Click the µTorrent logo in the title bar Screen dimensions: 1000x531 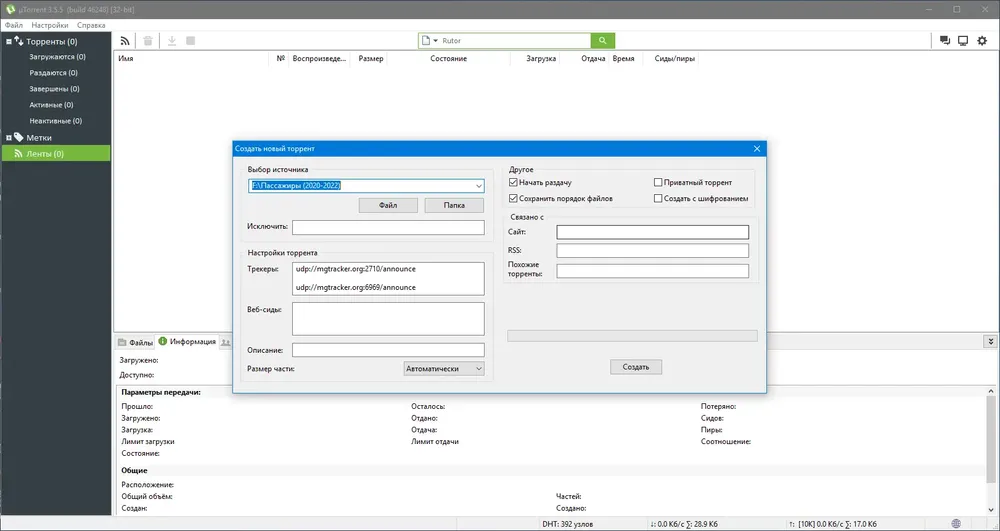coord(10,10)
